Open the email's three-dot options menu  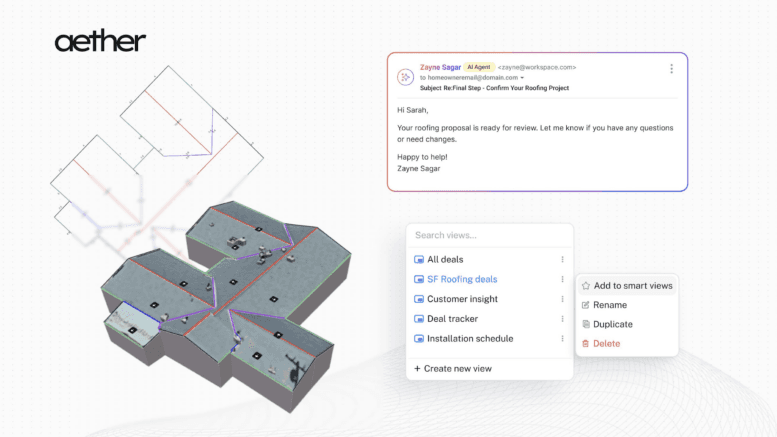pos(671,69)
